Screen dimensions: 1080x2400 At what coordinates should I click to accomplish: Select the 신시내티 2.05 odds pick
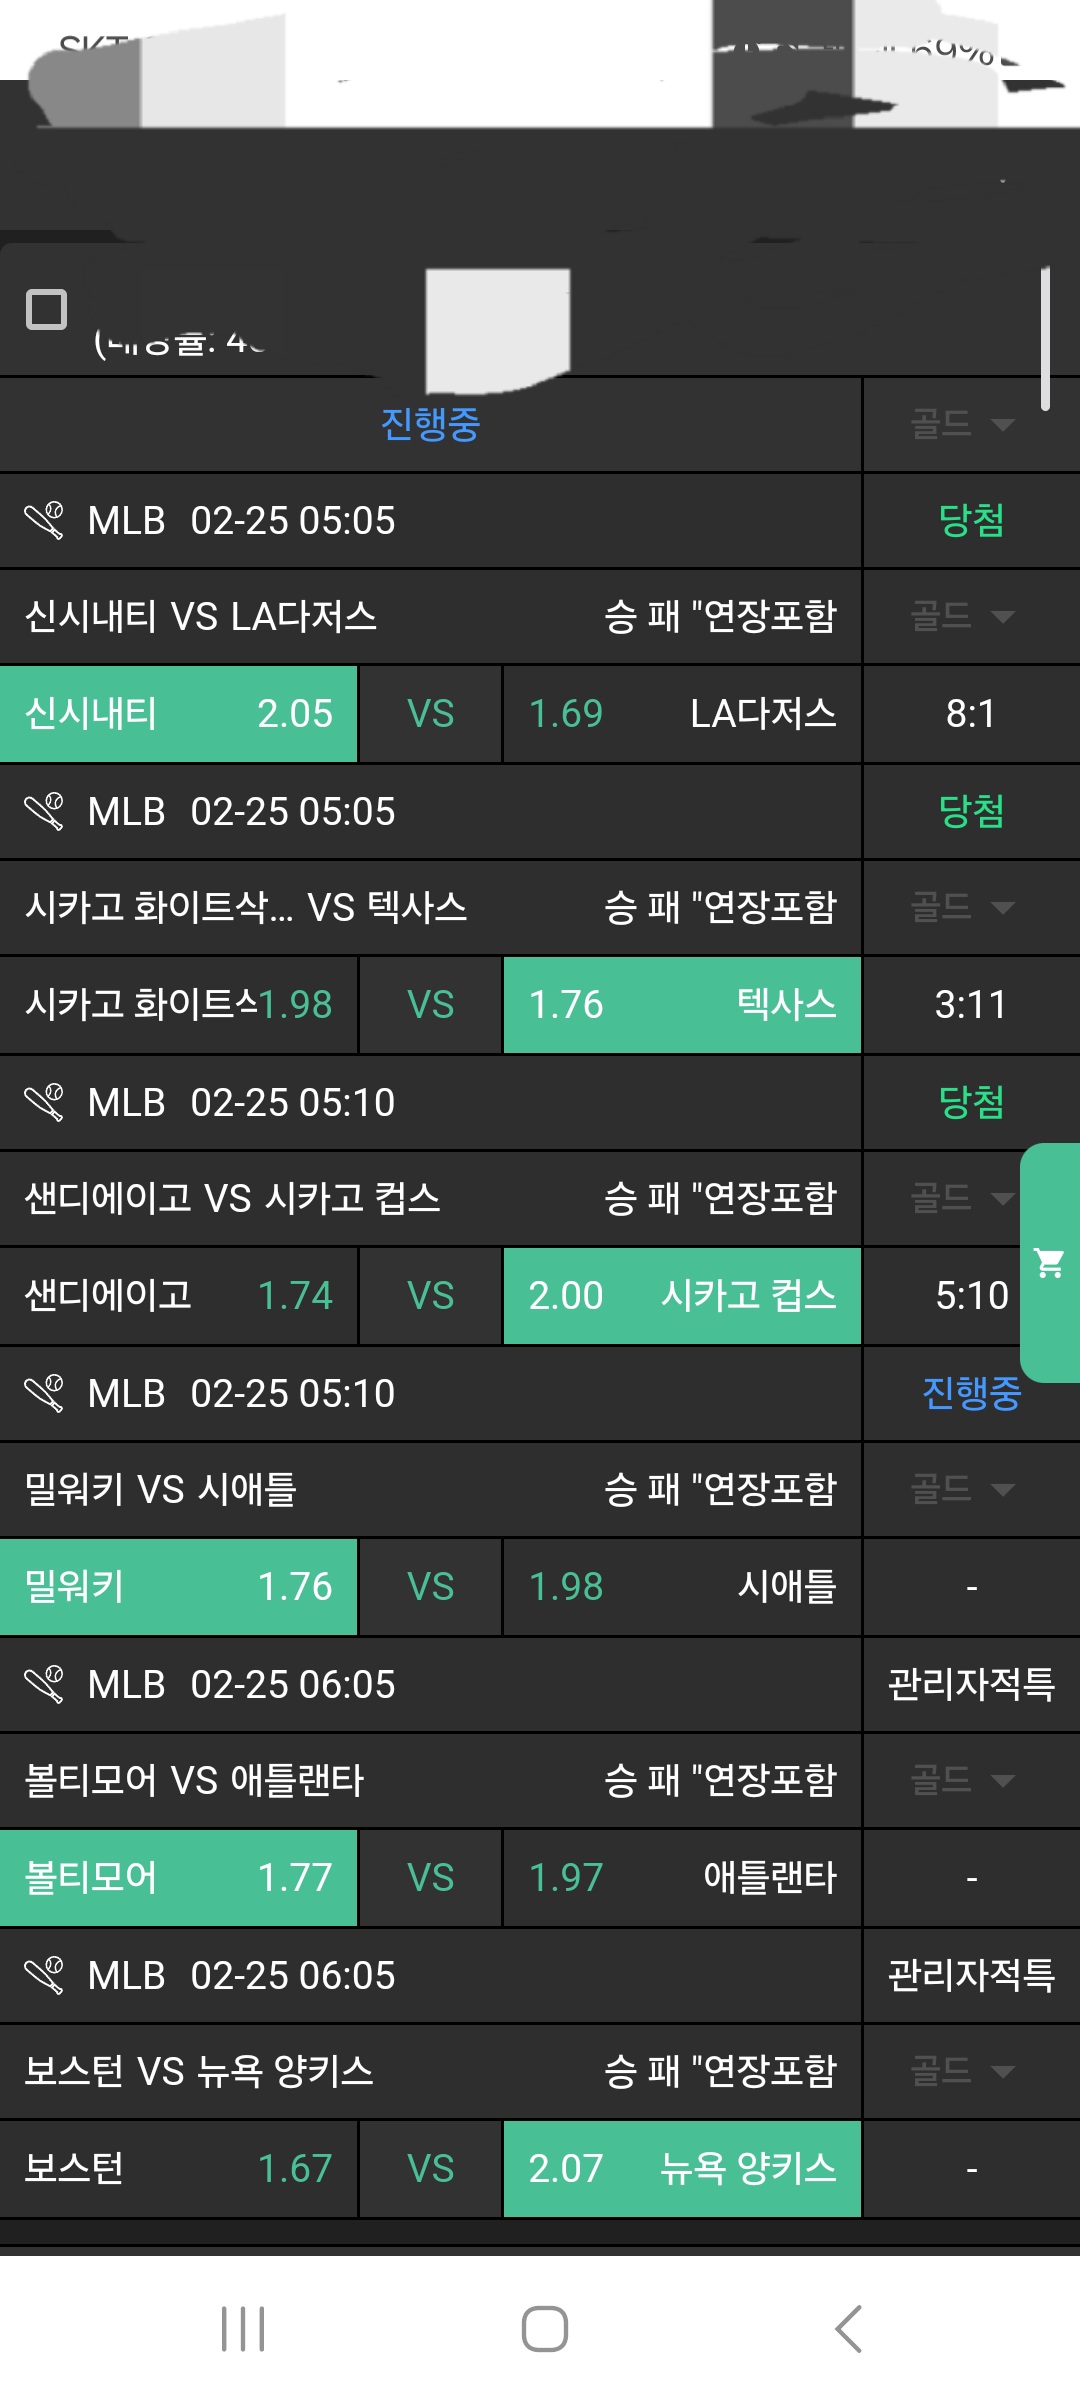click(179, 714)
